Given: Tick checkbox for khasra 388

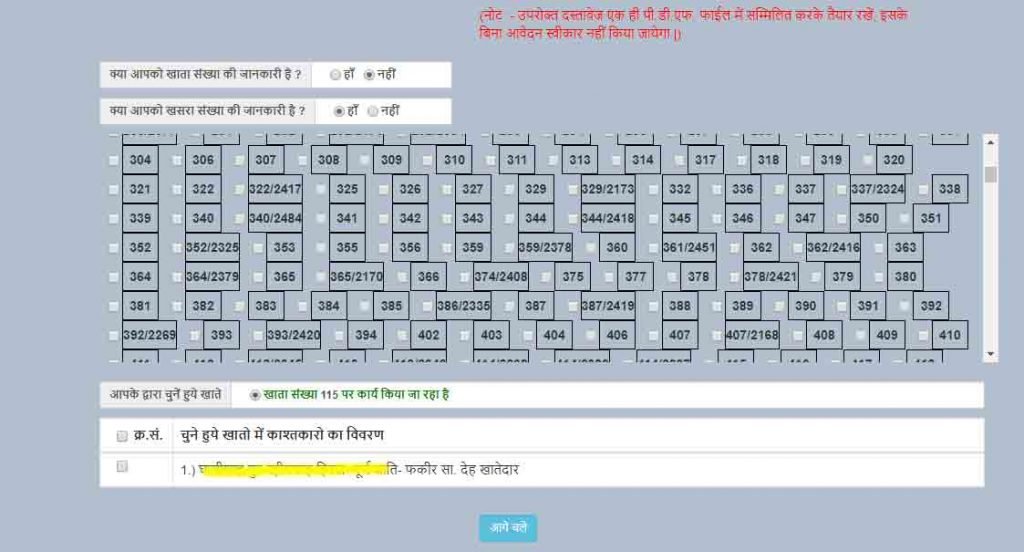Looking at the screenshot, I should 653,306.
